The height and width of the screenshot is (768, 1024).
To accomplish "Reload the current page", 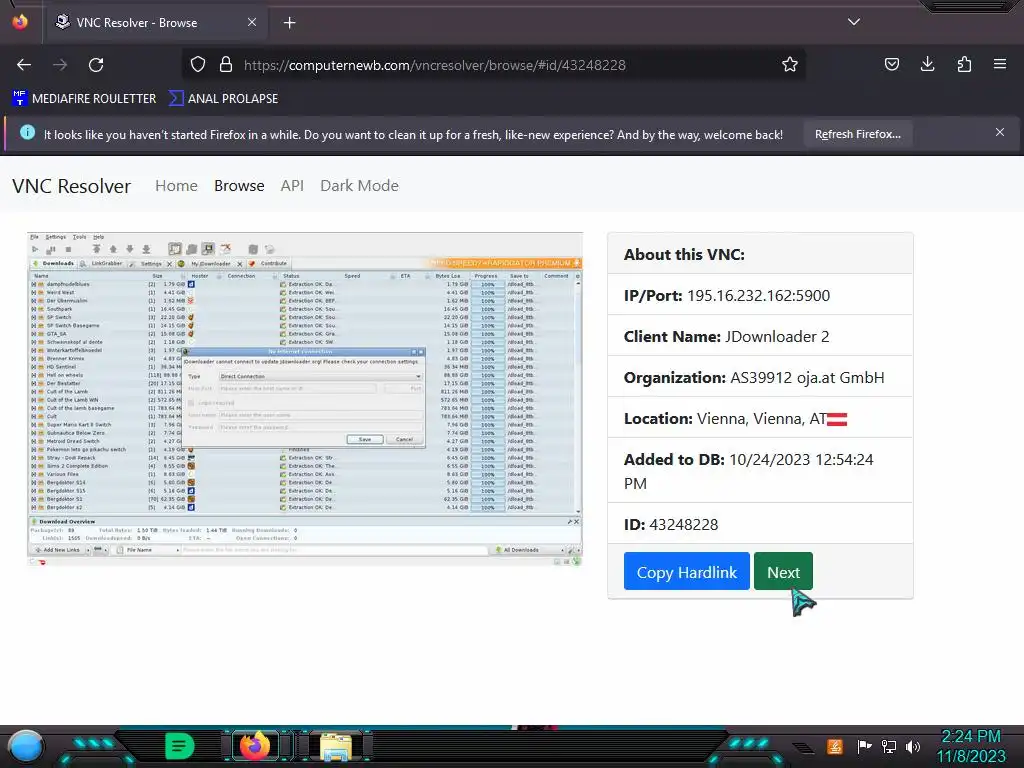I will tap(96, 65).
